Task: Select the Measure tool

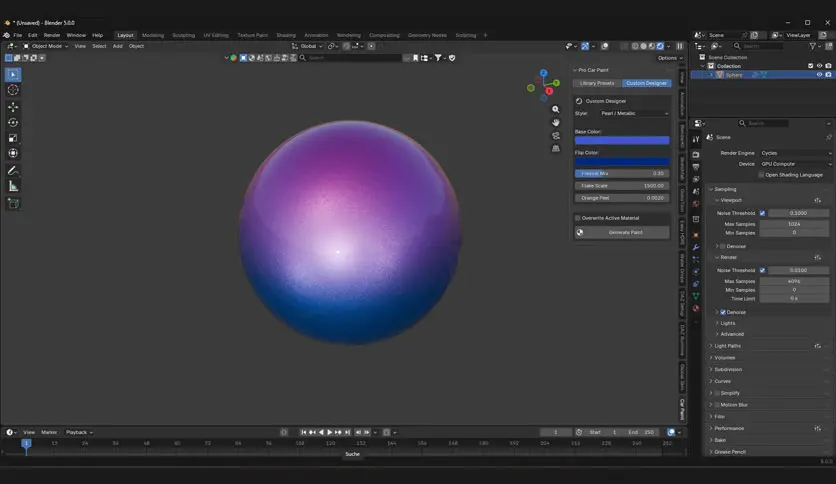Action: point(13,186)
